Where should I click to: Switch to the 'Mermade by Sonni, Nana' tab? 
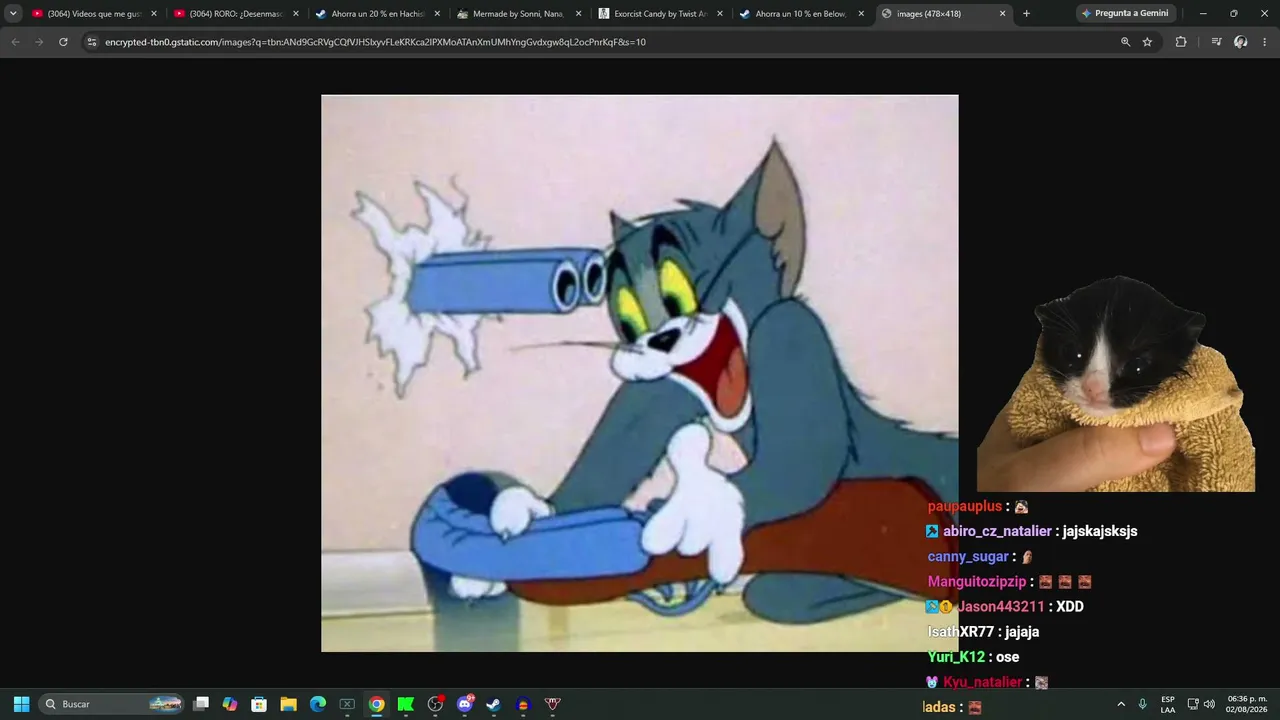click(519, 14)
